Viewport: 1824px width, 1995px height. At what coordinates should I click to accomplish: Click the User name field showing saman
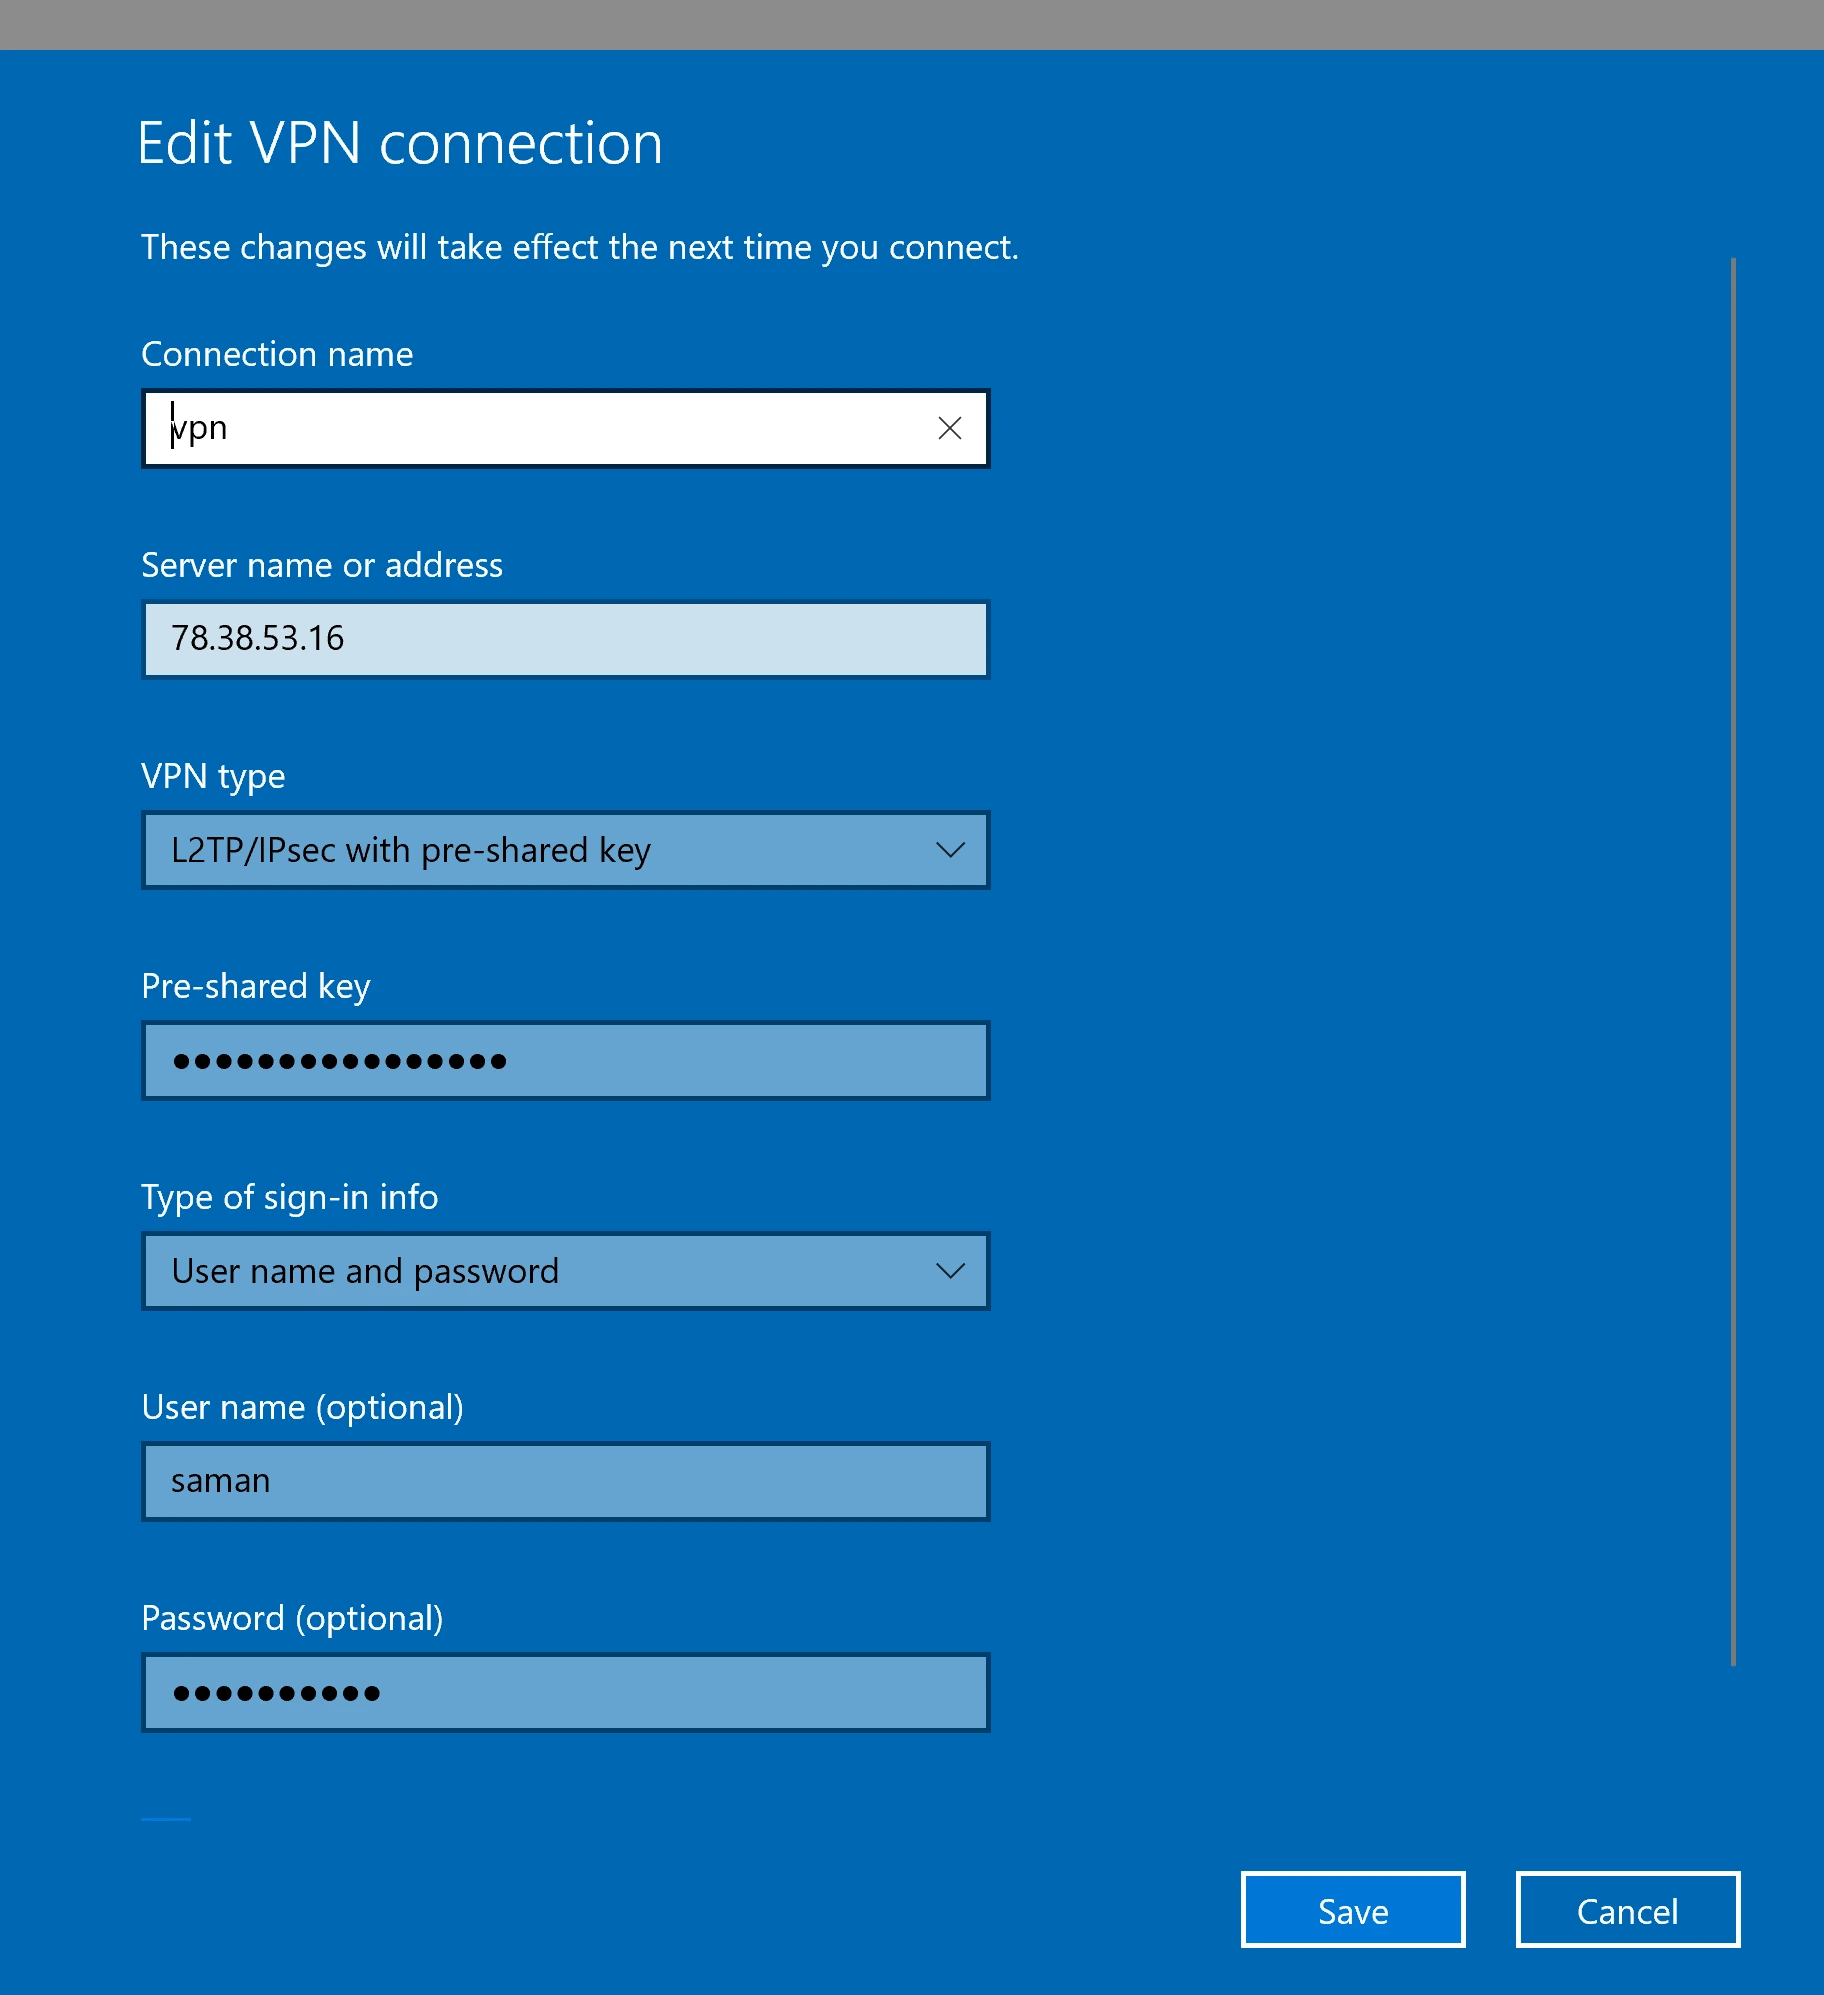click(x=565, y=1481)
